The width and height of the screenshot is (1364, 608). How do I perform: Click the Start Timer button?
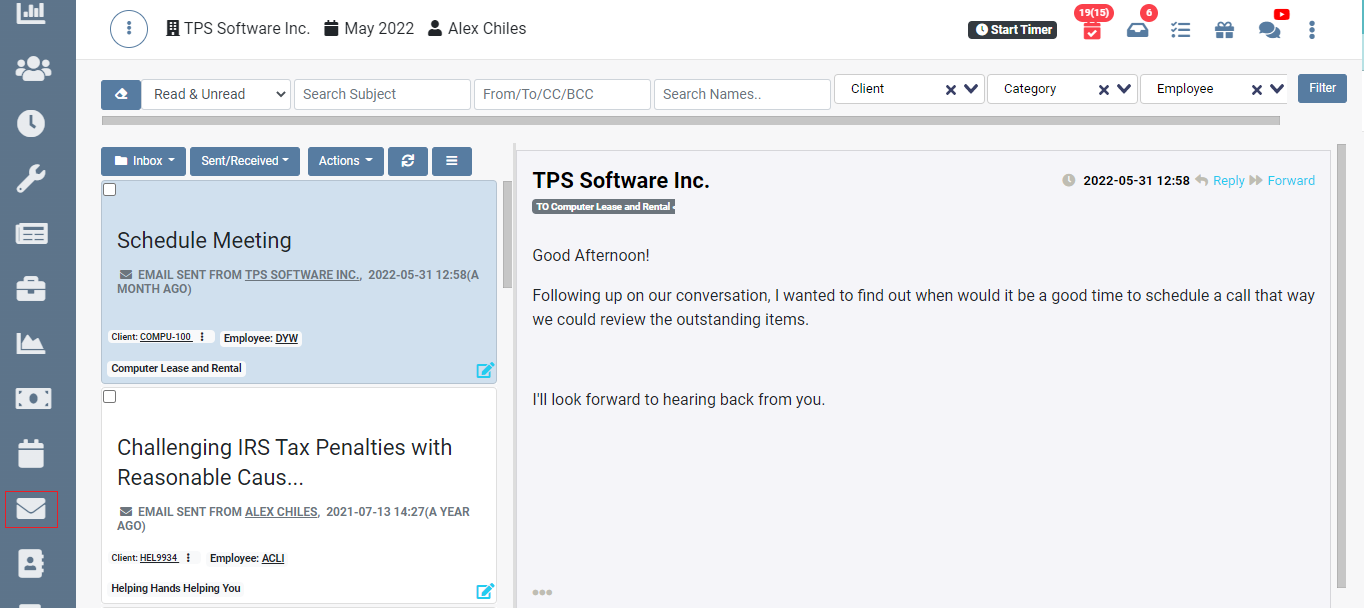point(1012,30)
